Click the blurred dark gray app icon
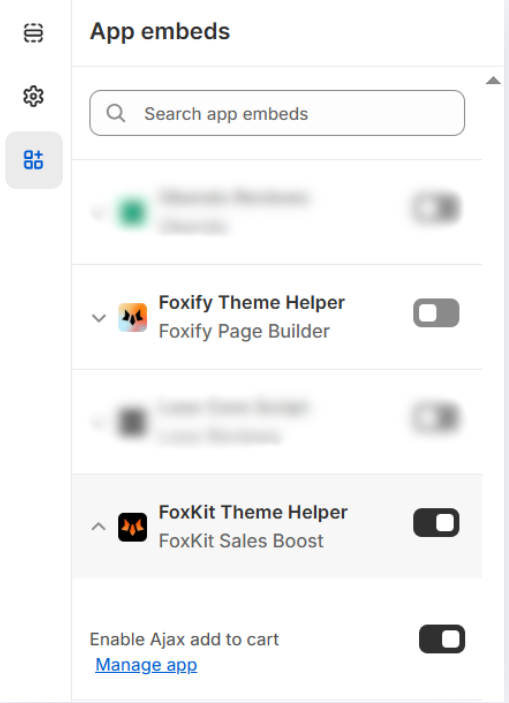Viewport: 509px width, 703px height. coord(132,422)
